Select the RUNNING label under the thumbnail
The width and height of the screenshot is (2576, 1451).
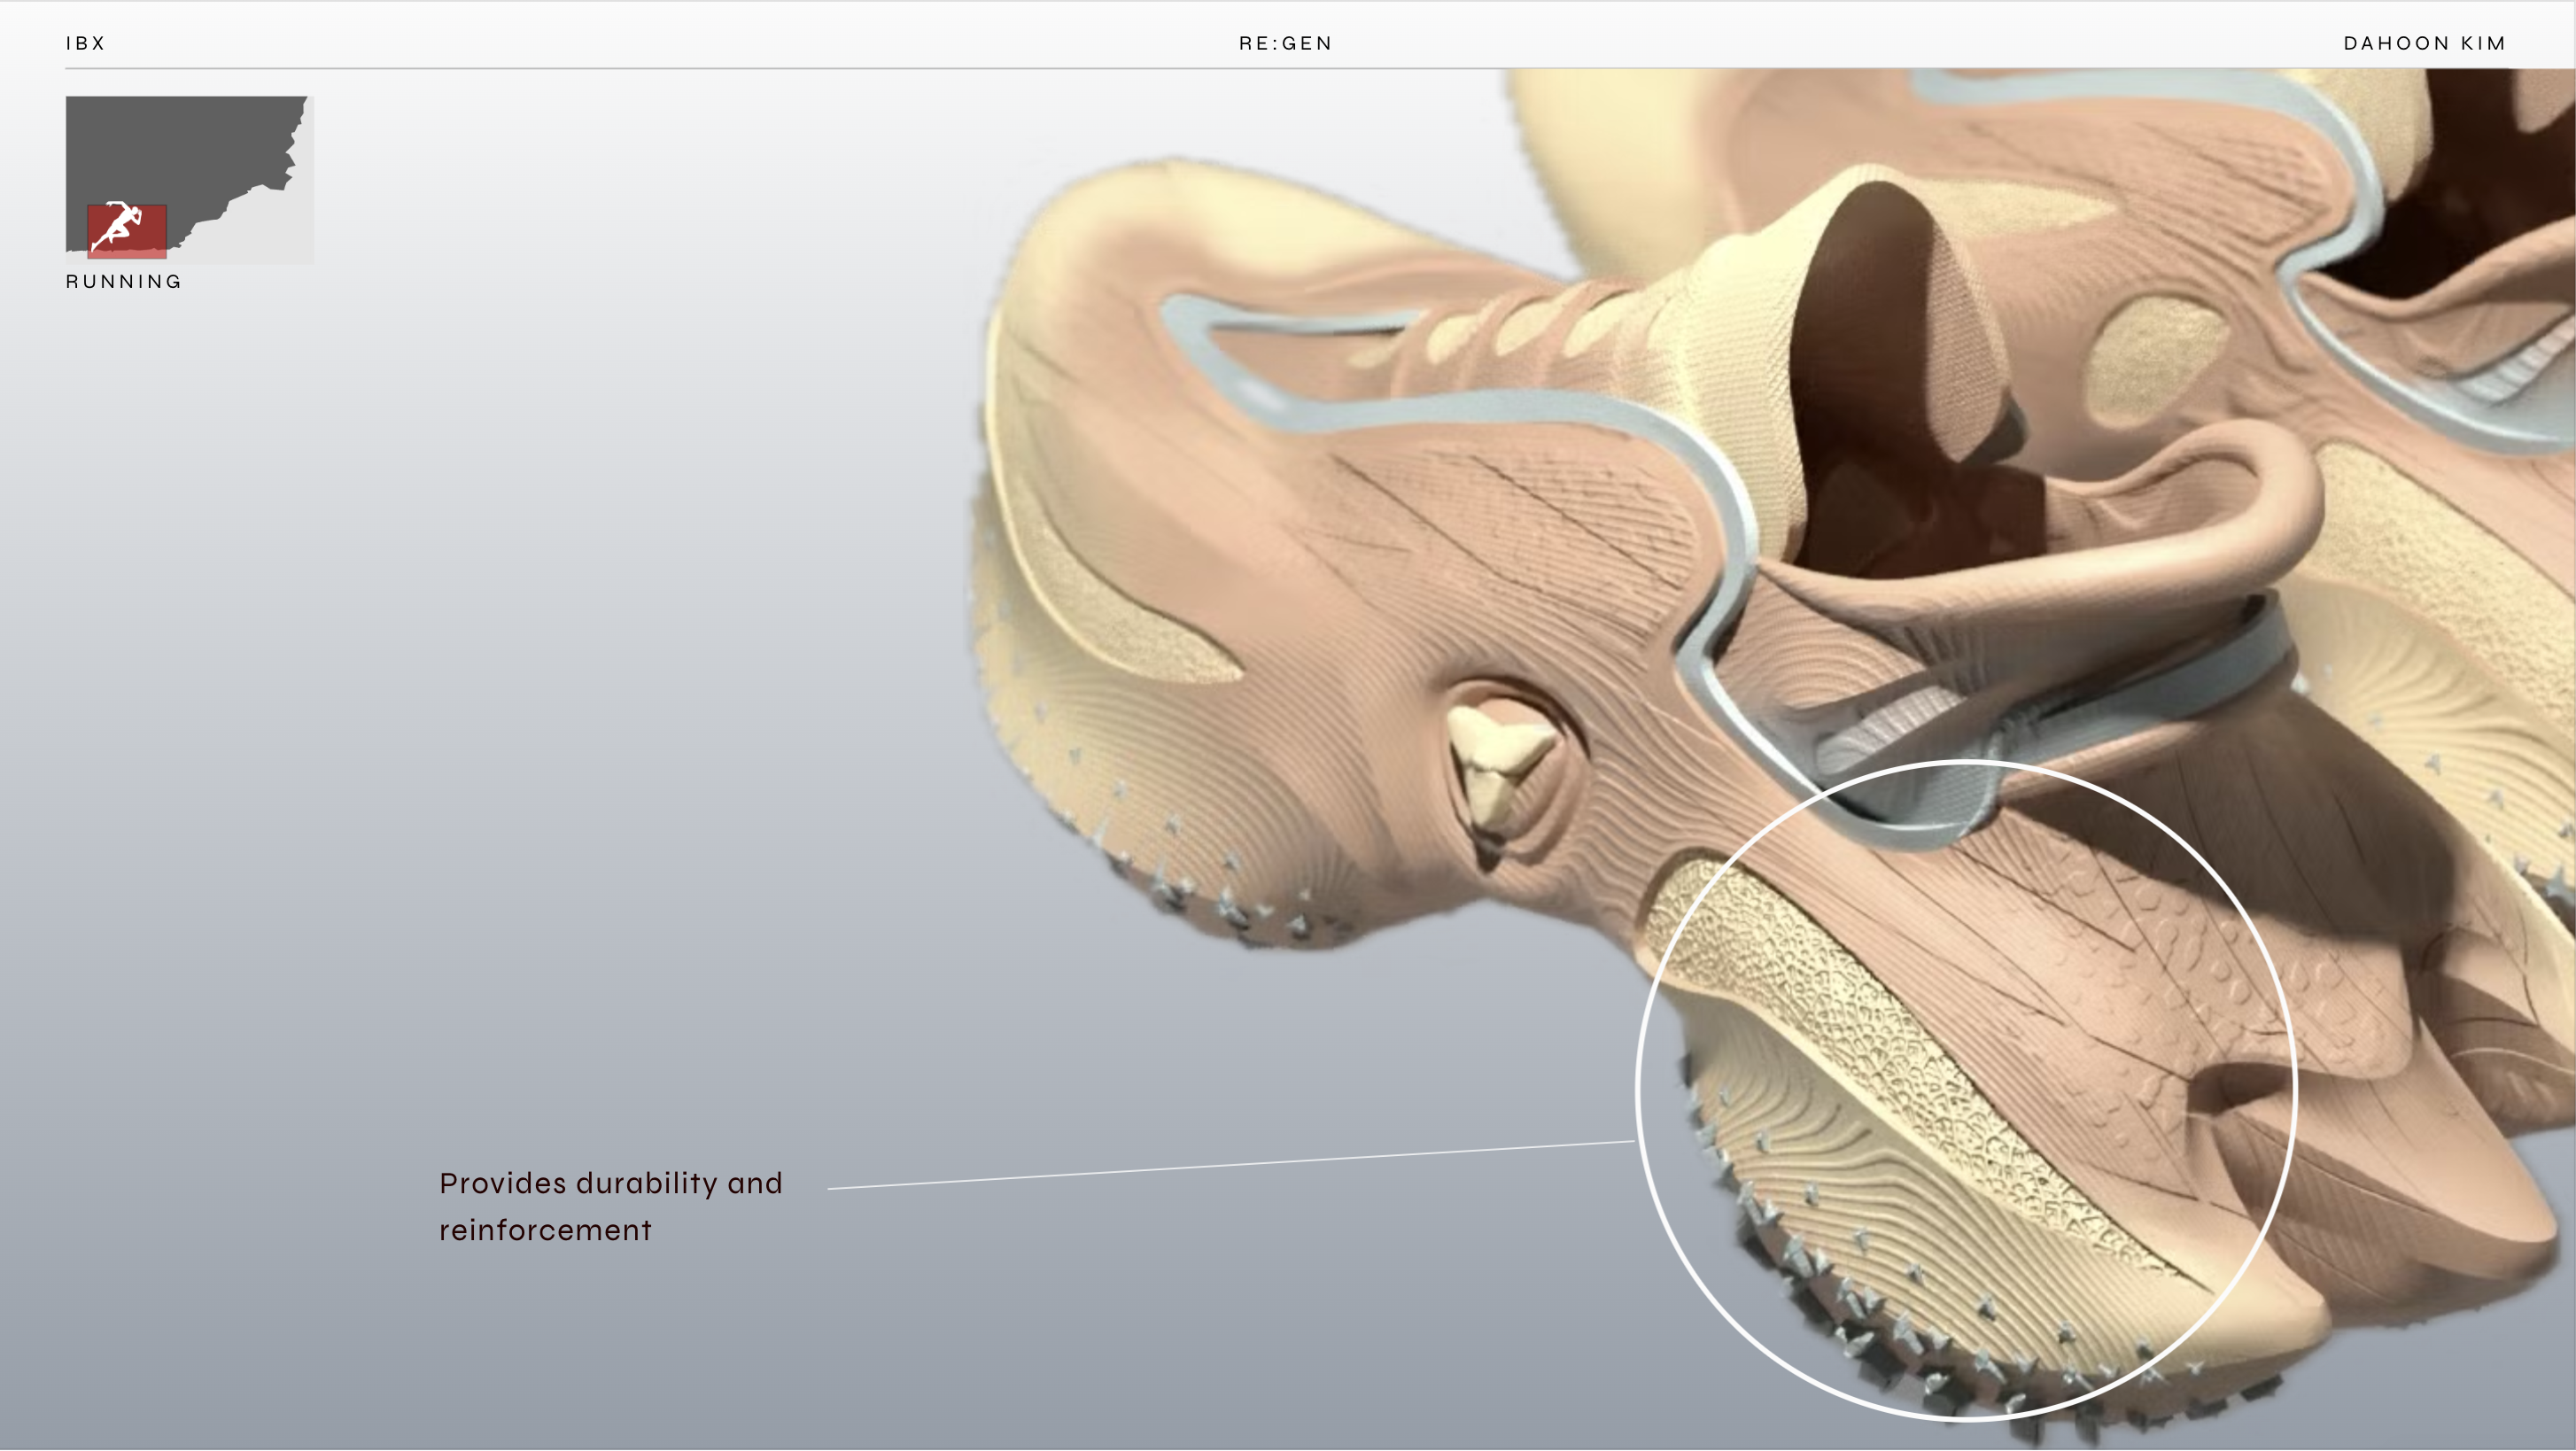pos(124,282)
